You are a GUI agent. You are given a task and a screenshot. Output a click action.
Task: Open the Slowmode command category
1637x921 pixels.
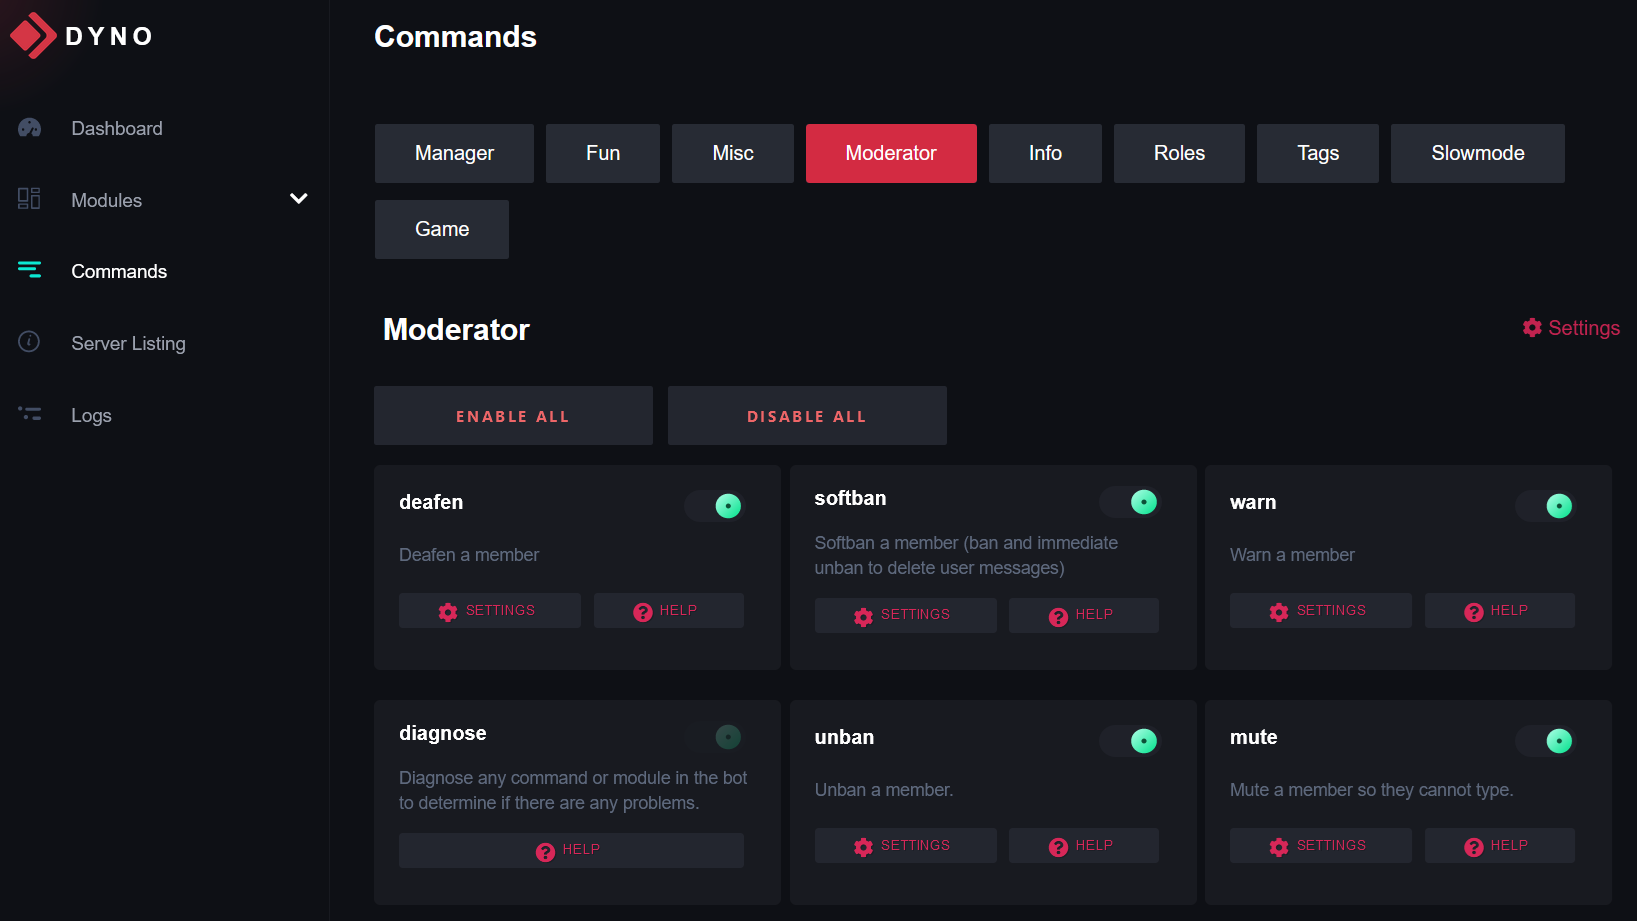coord(1477,153)
